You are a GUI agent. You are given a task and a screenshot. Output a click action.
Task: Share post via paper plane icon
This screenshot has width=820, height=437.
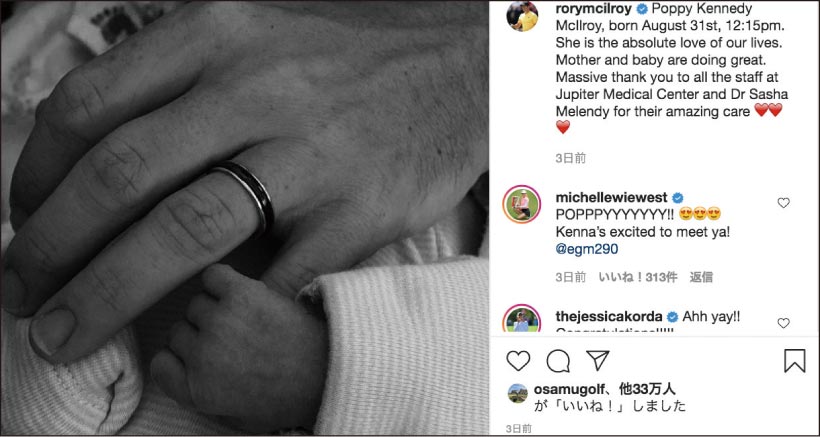click(x=597, y=361)
